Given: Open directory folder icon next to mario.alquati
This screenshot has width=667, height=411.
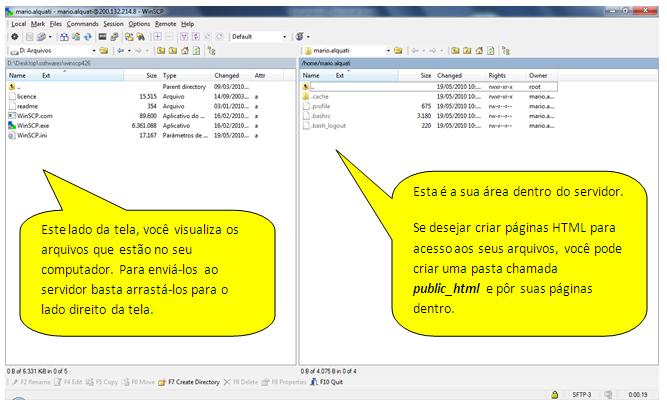Looking at the screenshot, I should 398,51.
